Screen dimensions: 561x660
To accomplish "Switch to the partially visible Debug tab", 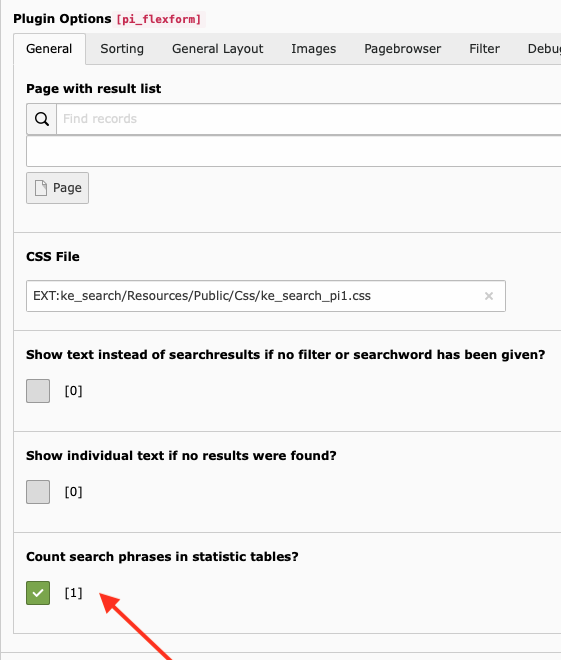I will (544, 49).
